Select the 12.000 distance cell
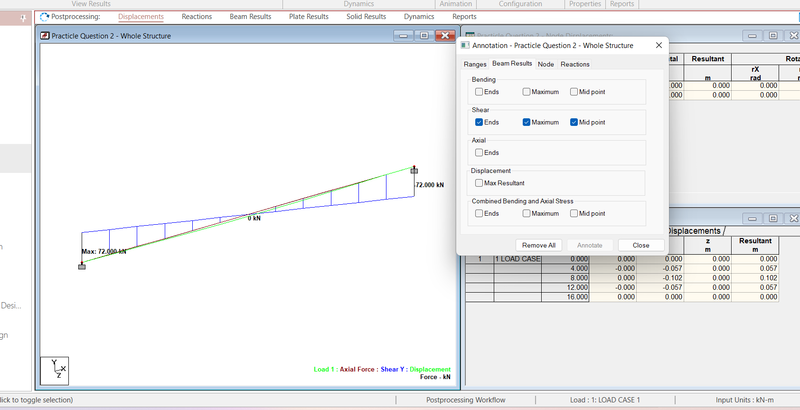 click(565, 288)
